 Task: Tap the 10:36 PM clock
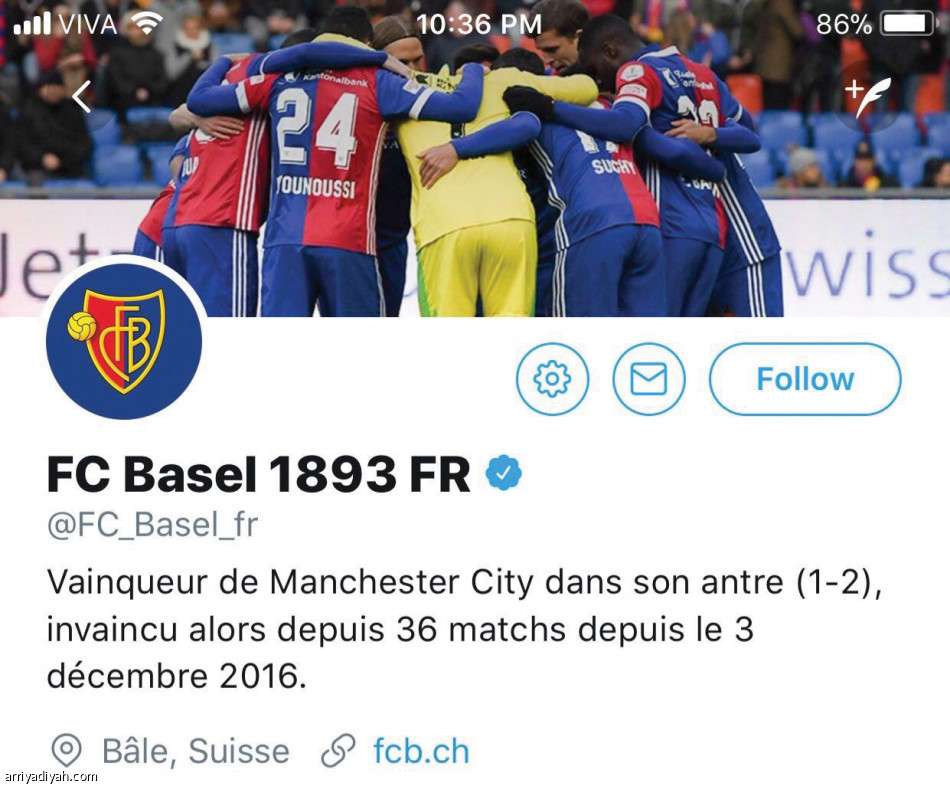pos(479,25)
